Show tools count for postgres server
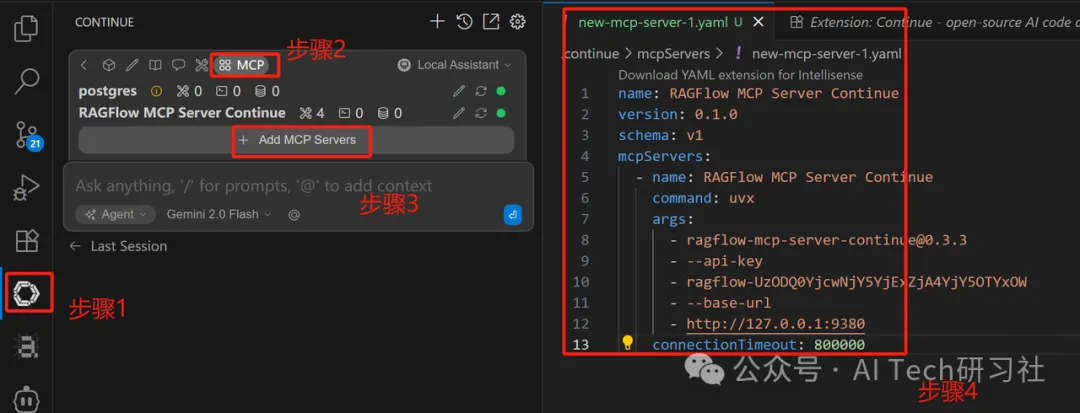 pos(189,91)
